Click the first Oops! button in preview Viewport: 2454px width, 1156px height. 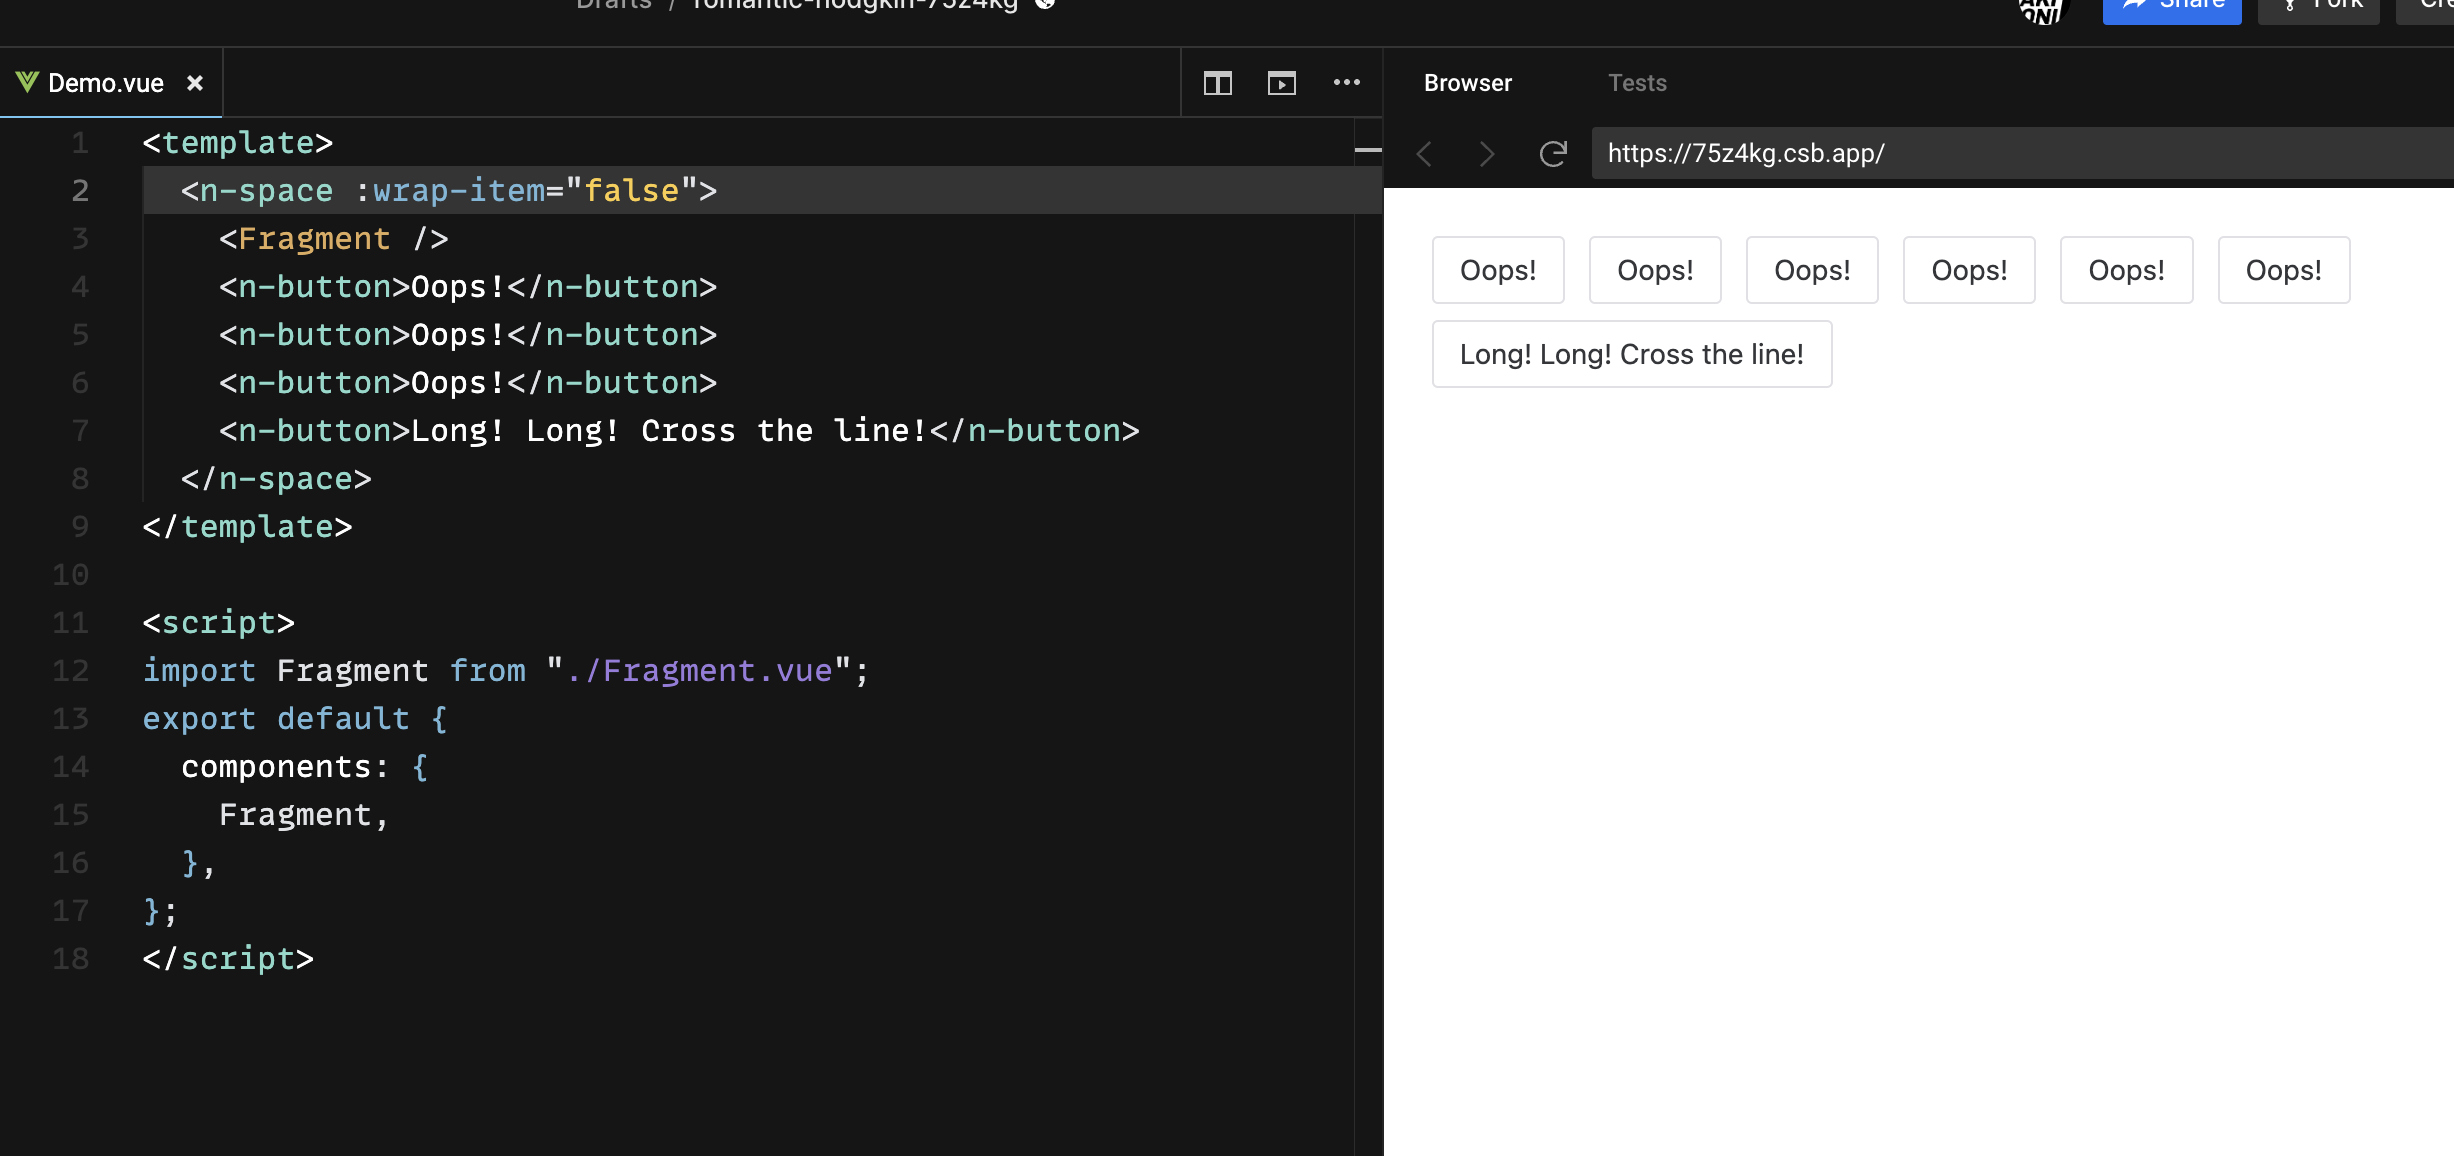click(1498, 270)
